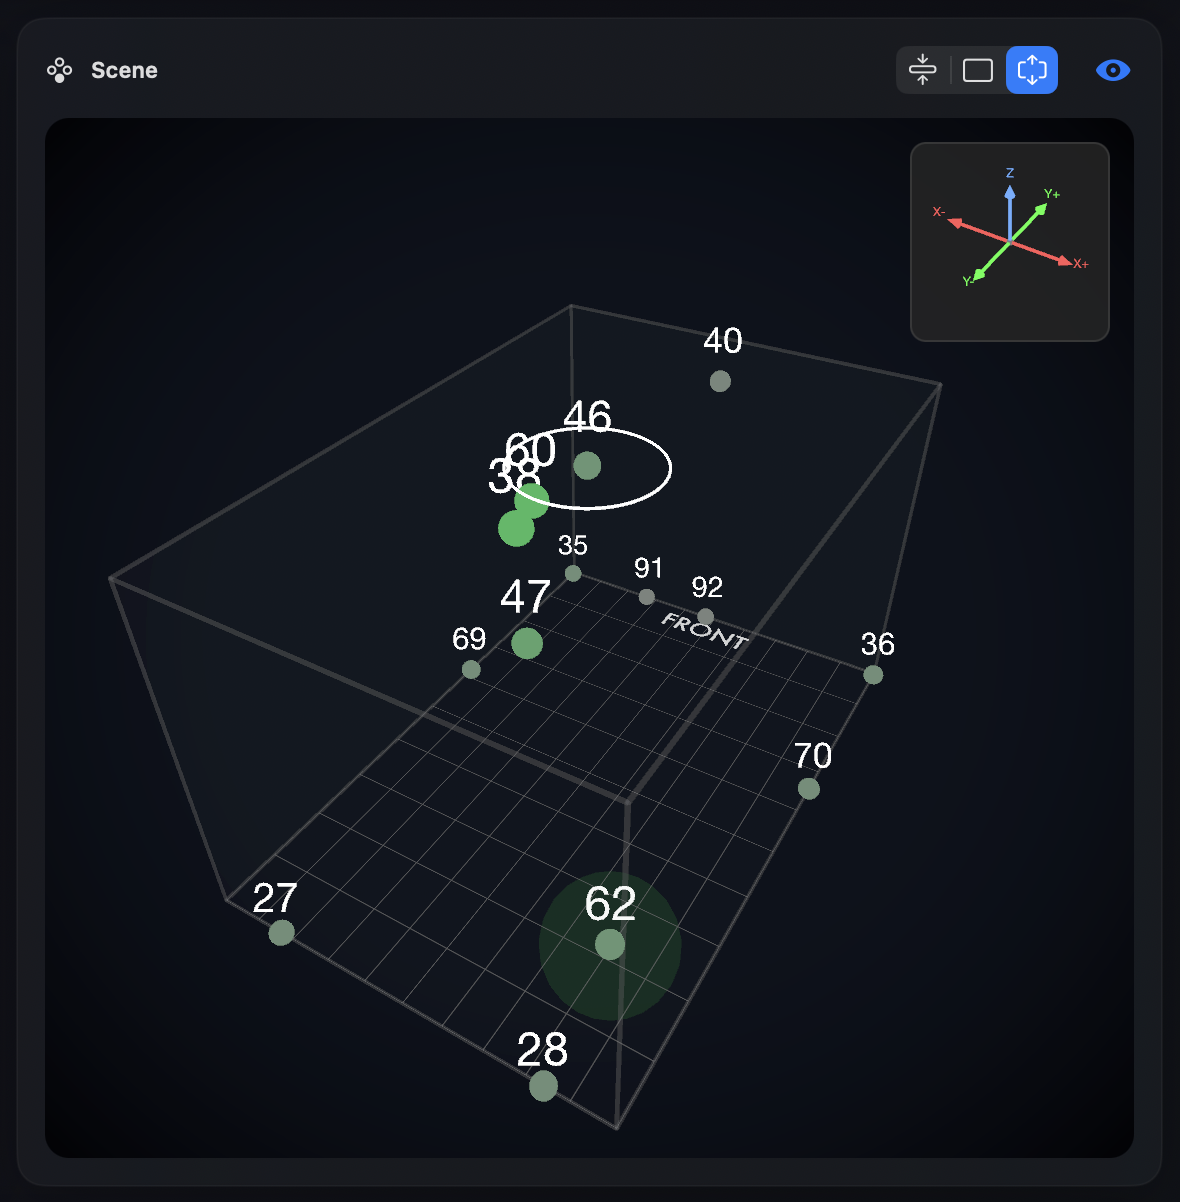Open the orientation gizmo panel

pyautogui.click(x=1009, y=241)
